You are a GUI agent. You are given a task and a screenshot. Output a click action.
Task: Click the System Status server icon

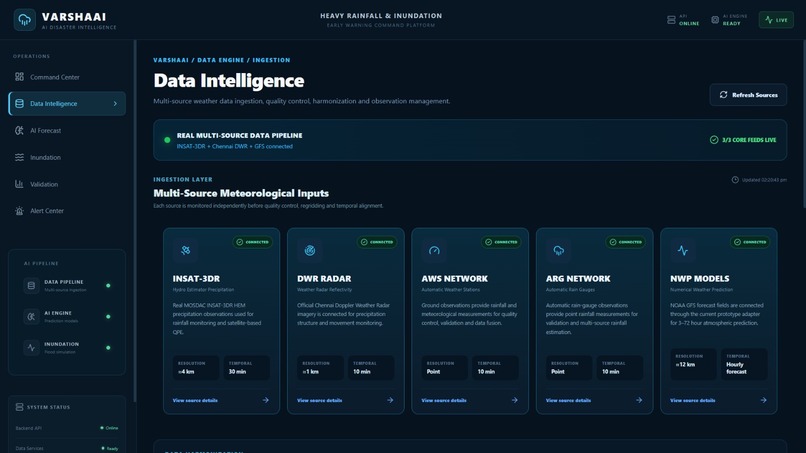[20, 407]
